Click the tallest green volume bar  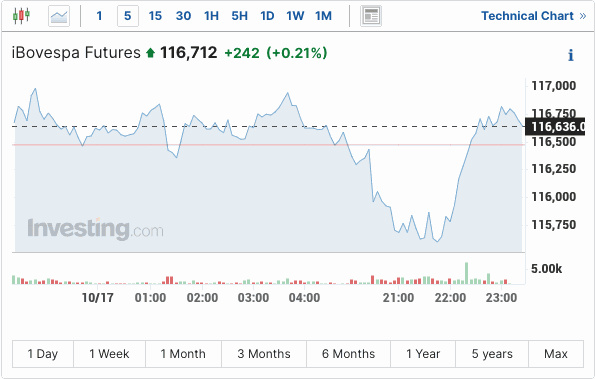(466, 273)
